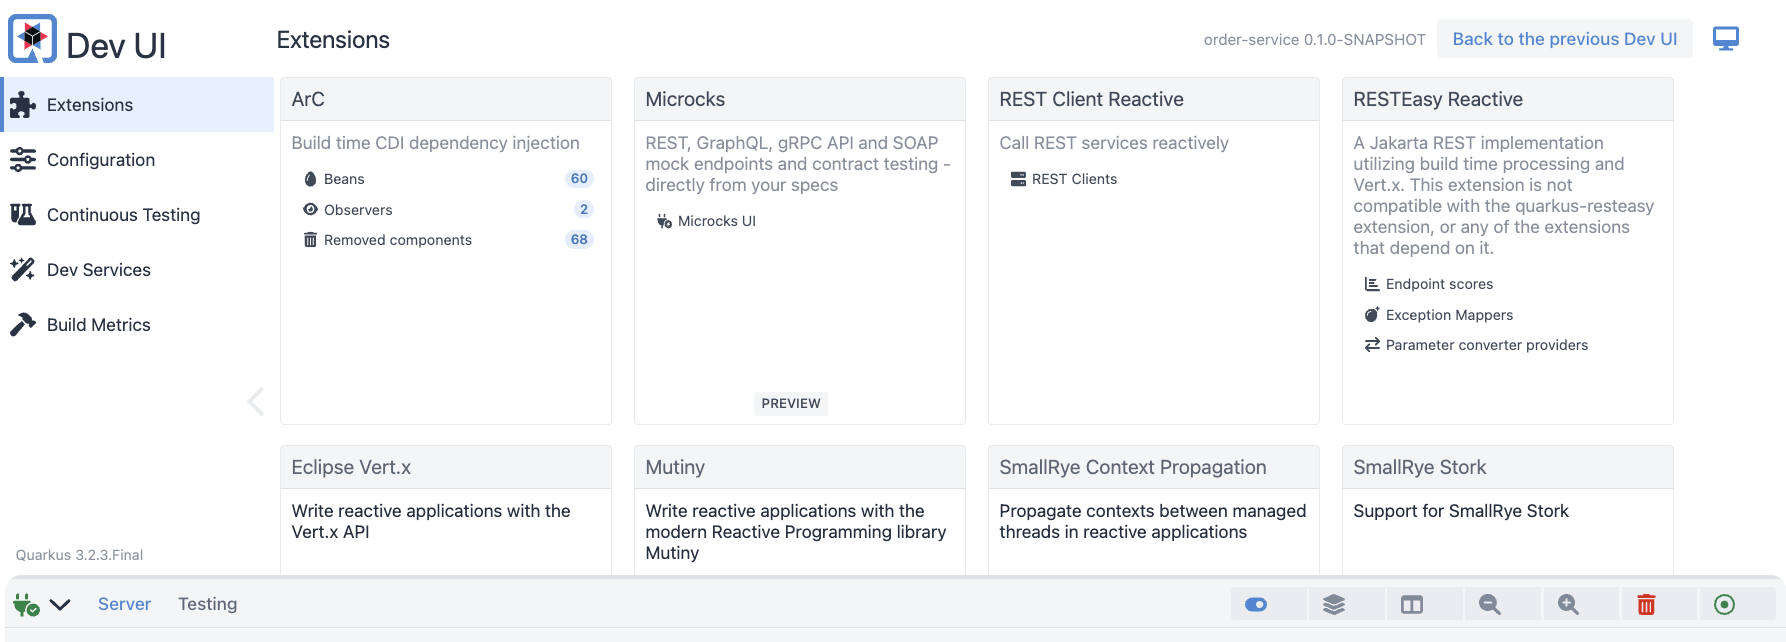Open the Dev Services menu item
The height and width of the screenshot is (642, 1786).
pos(138,270)
